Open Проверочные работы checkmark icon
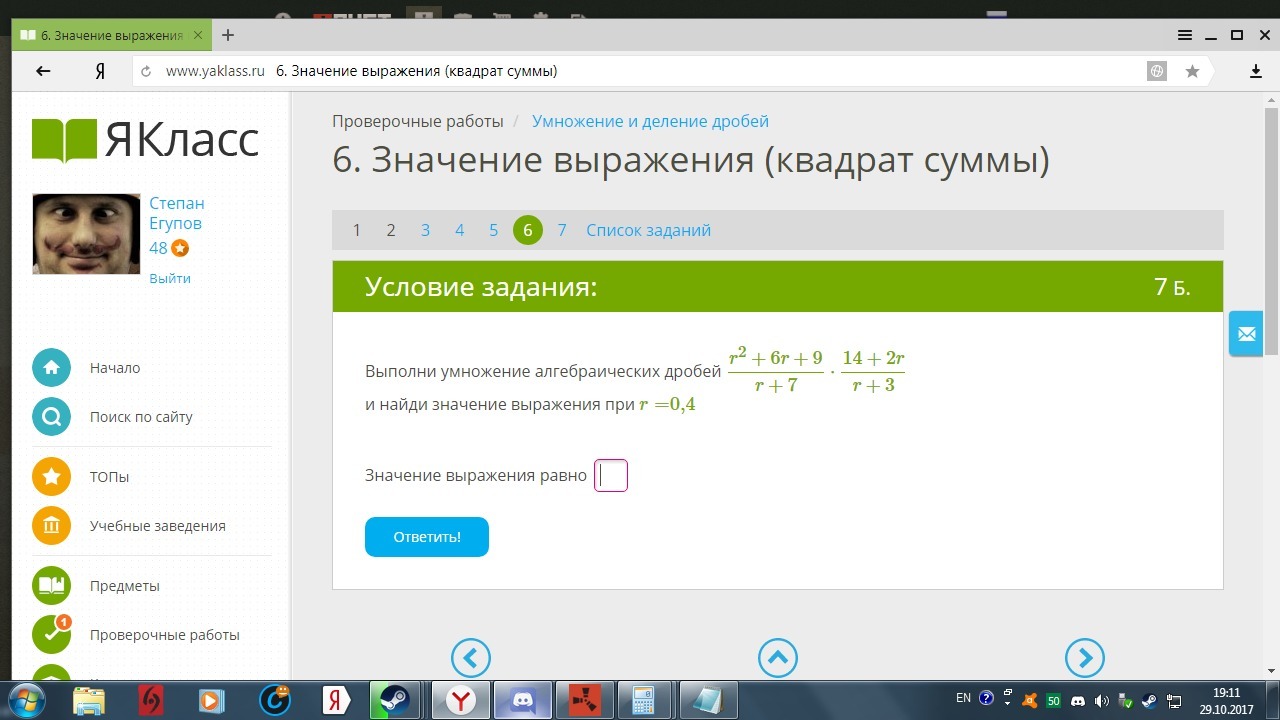This screenshot has height=720, width=1280. point(51,635)
